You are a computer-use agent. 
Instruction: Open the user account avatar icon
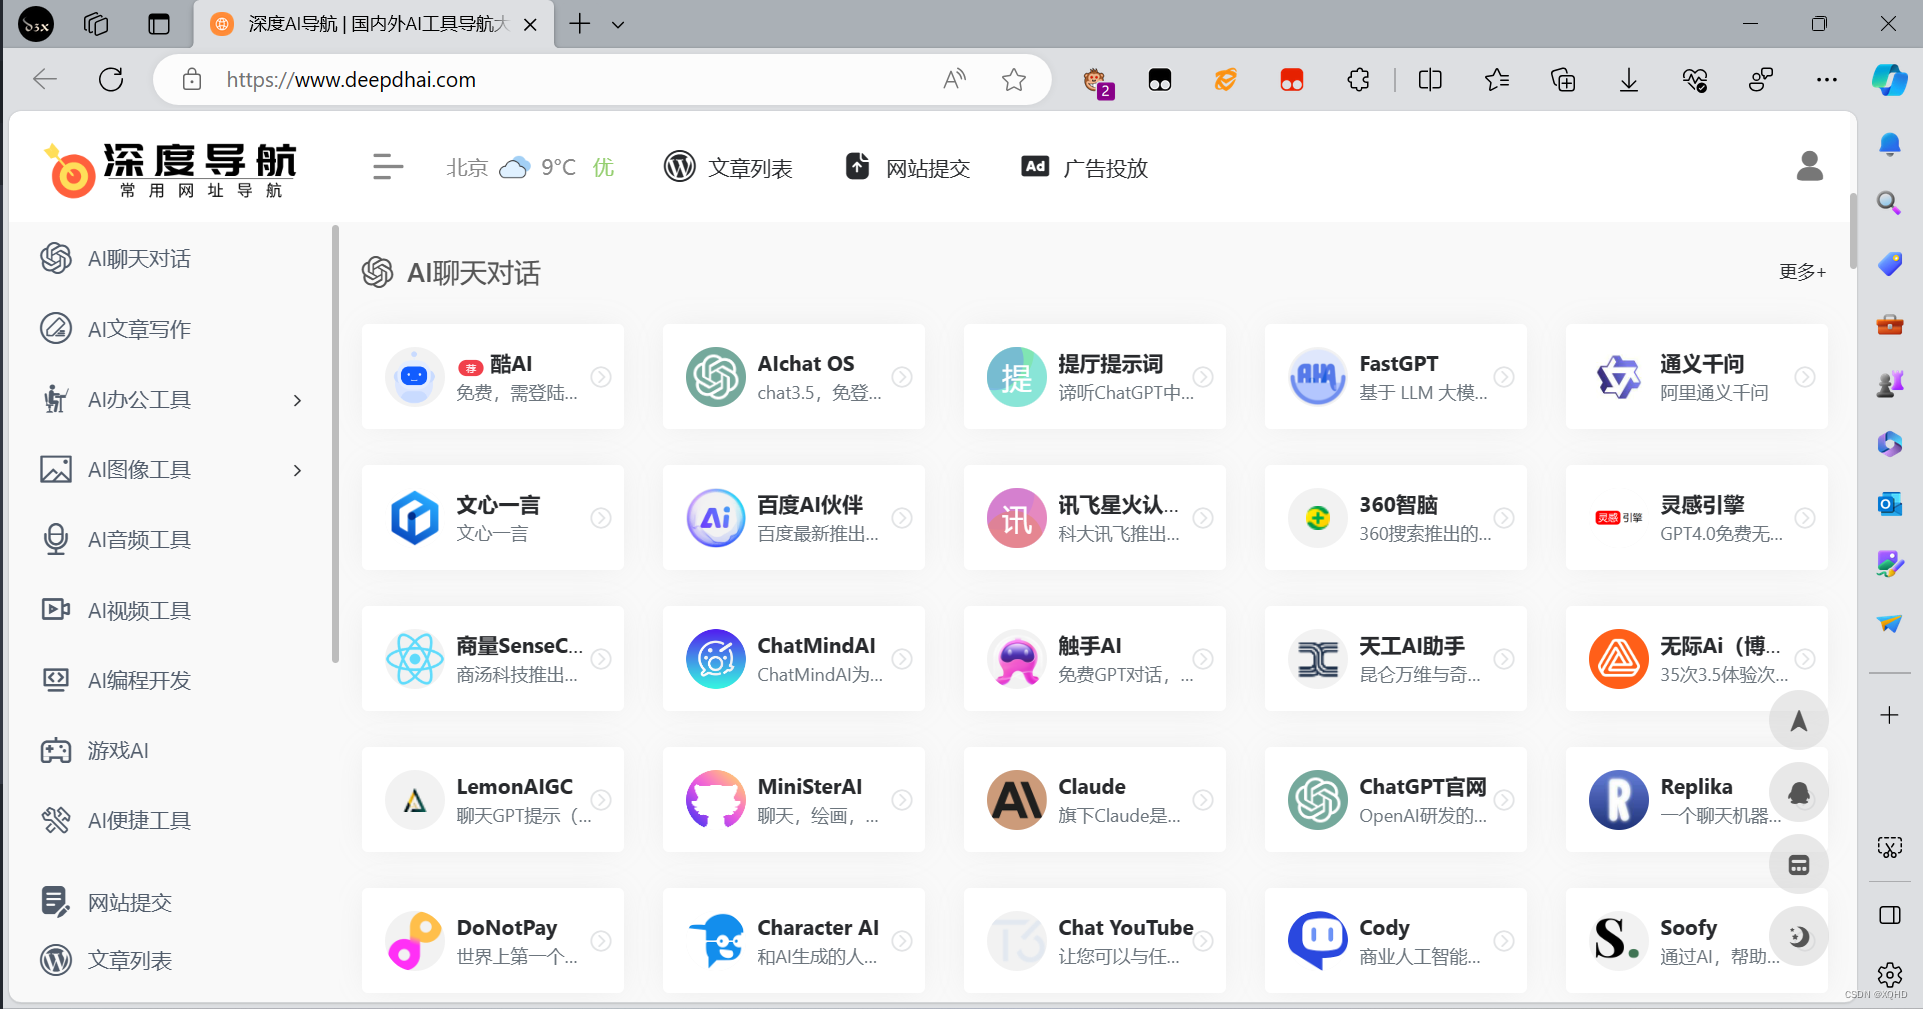[1810, 166]
